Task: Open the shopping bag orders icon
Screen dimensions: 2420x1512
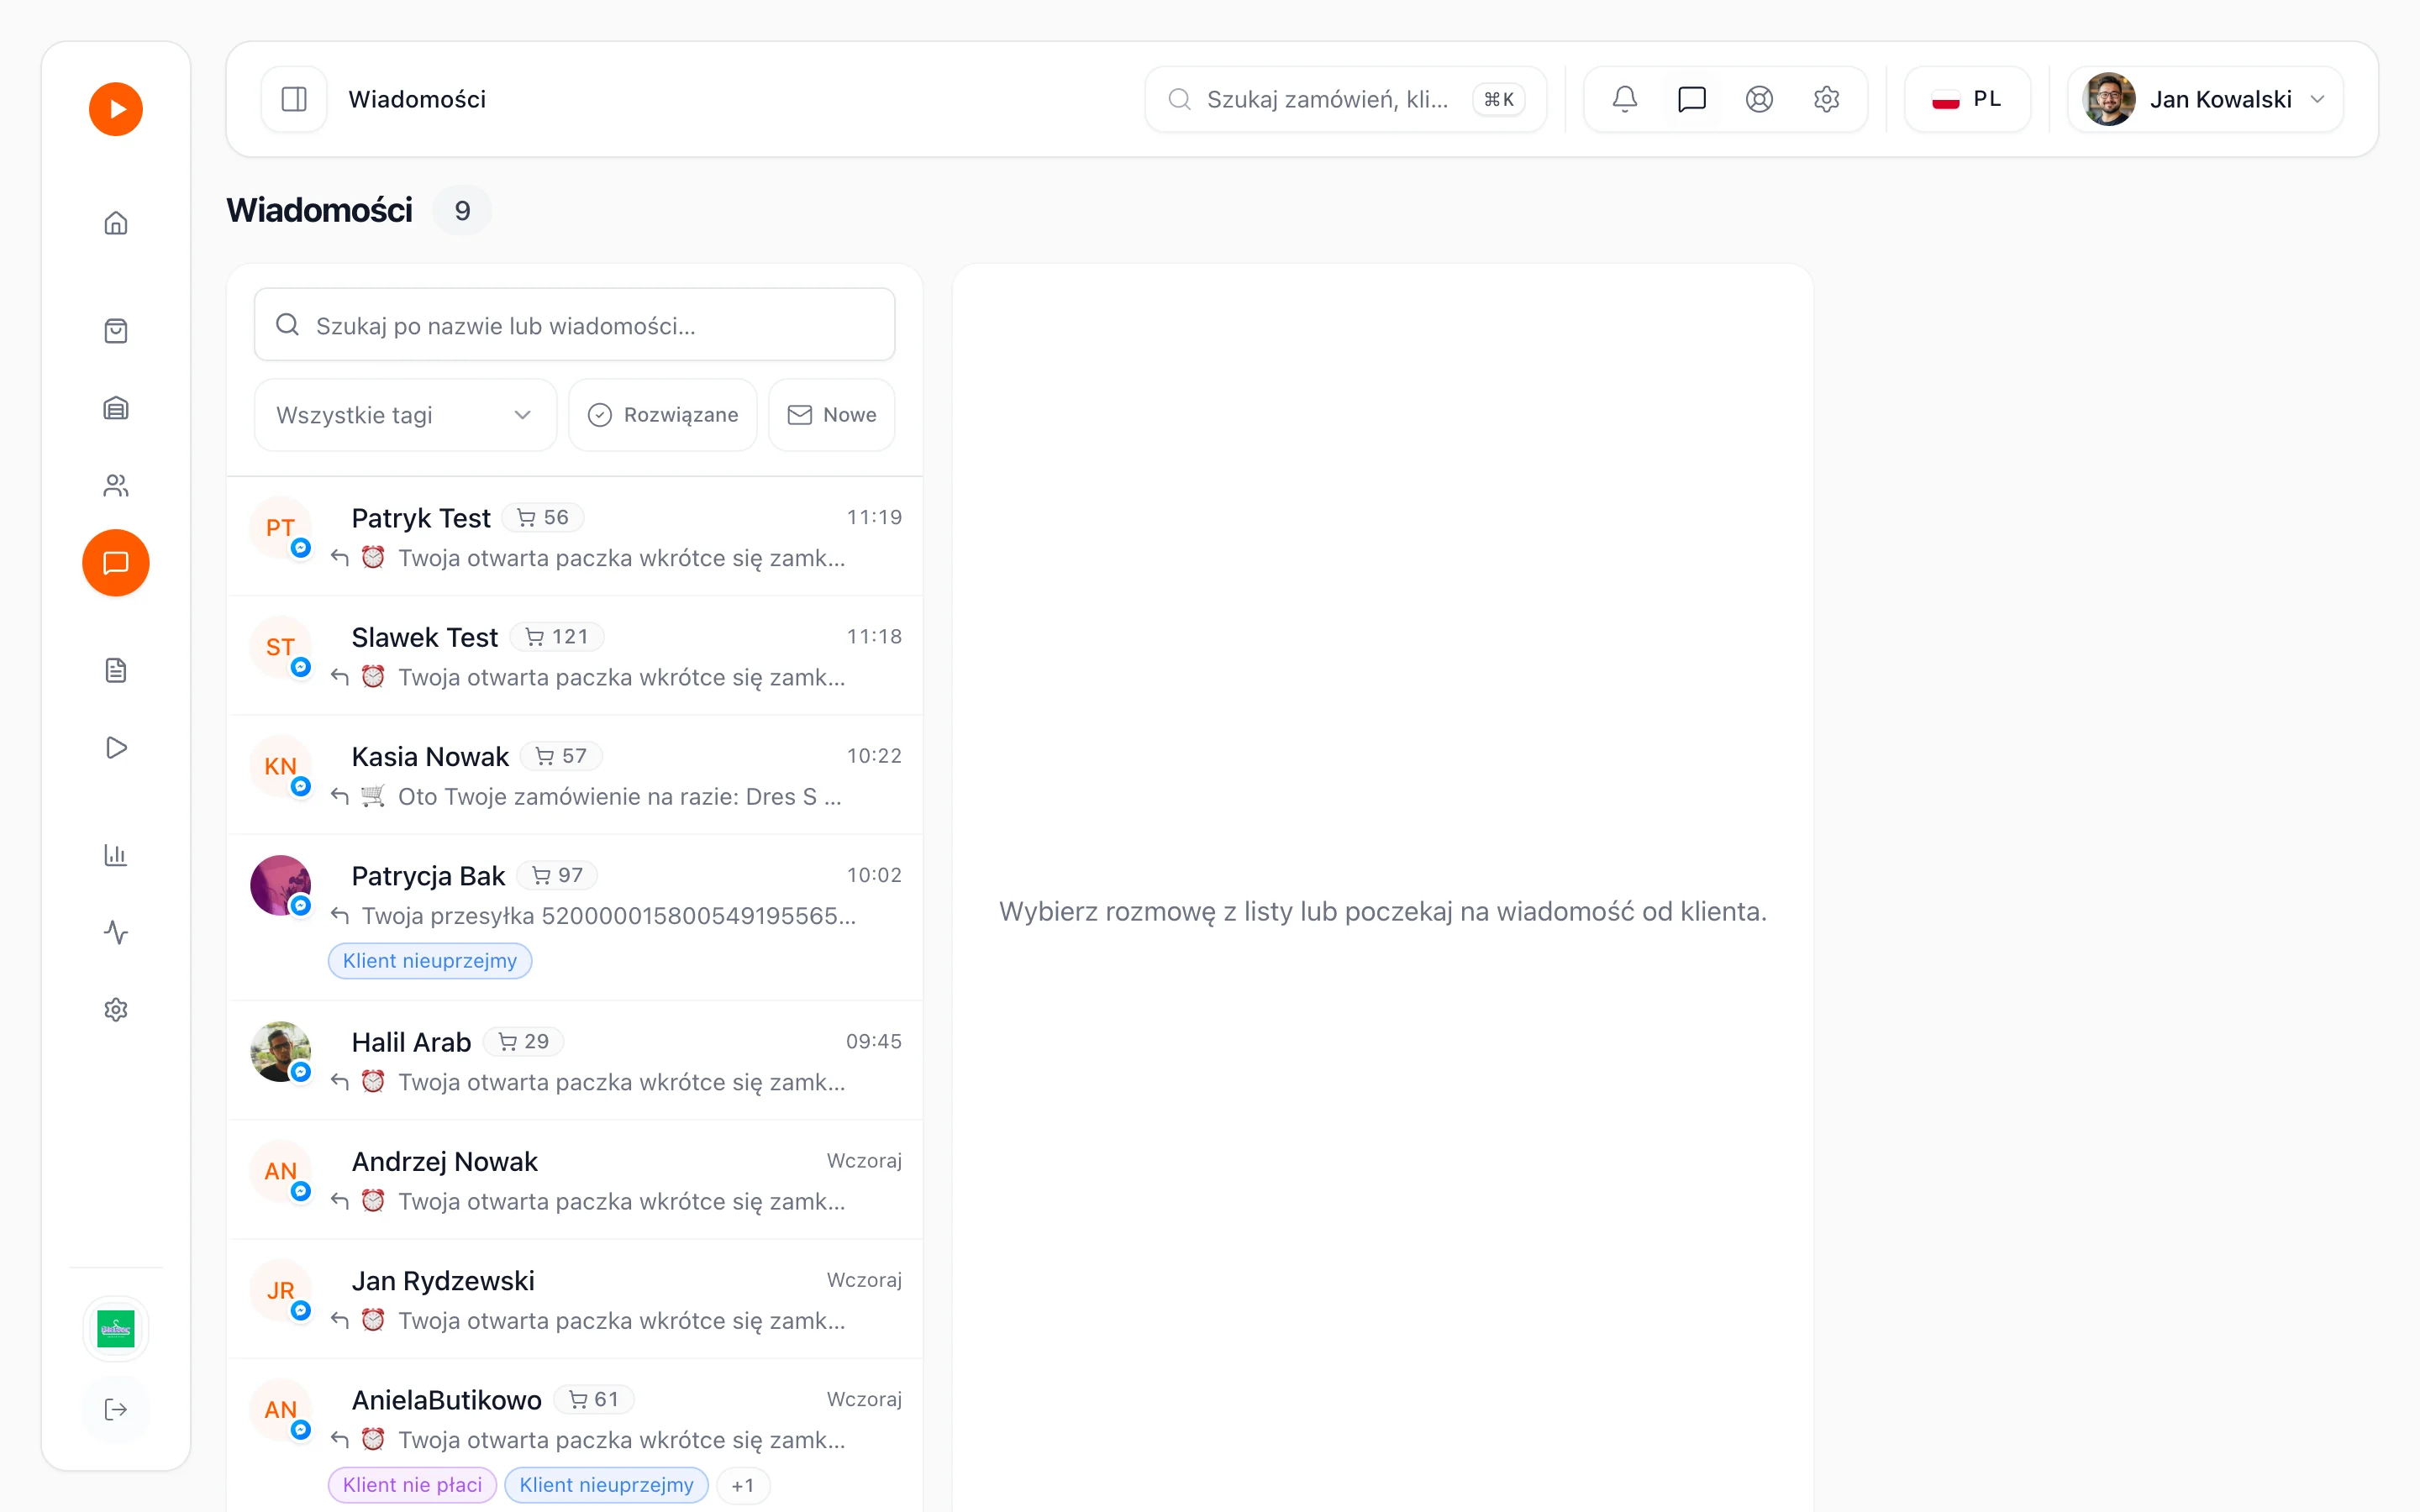Action: click(116, 331)
